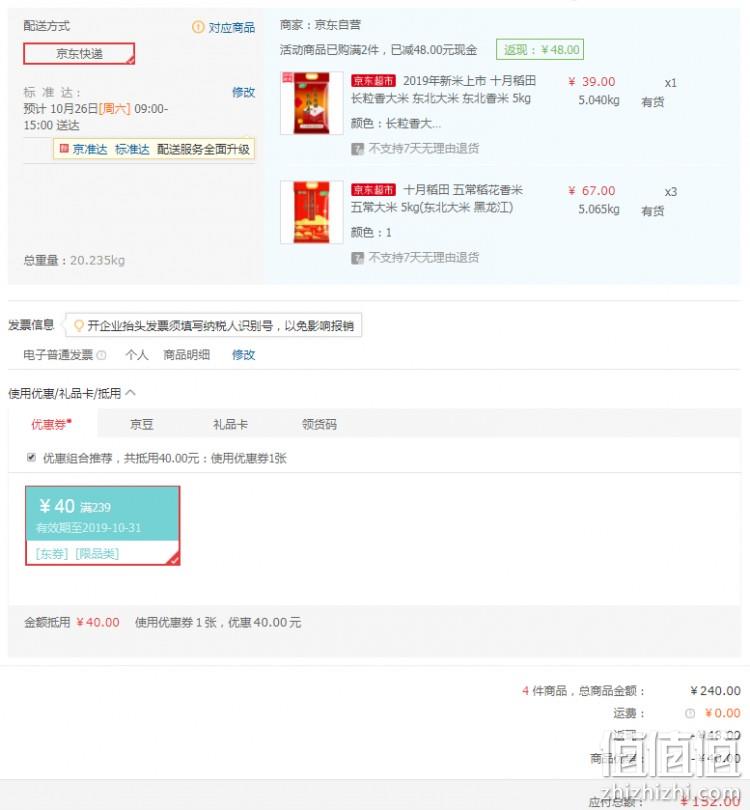Open the 五常稻花香米 product thumbnail
750x810 pixels.
[311, 212]
